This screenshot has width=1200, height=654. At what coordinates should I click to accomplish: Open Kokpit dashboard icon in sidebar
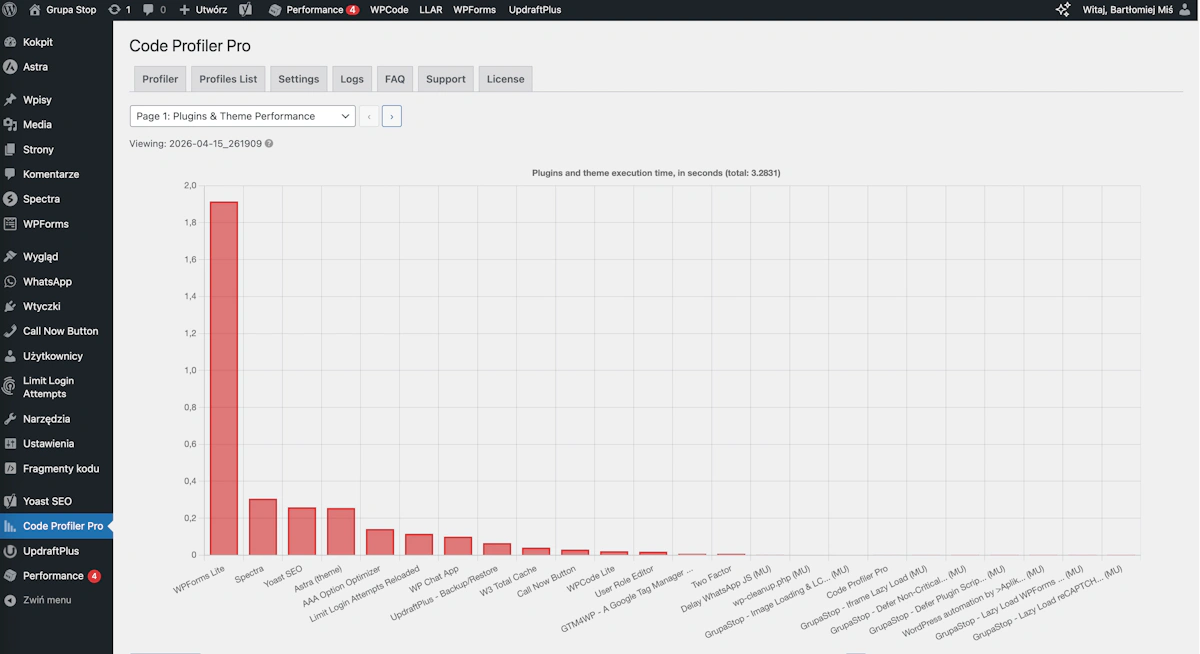[x=10, y=42]
